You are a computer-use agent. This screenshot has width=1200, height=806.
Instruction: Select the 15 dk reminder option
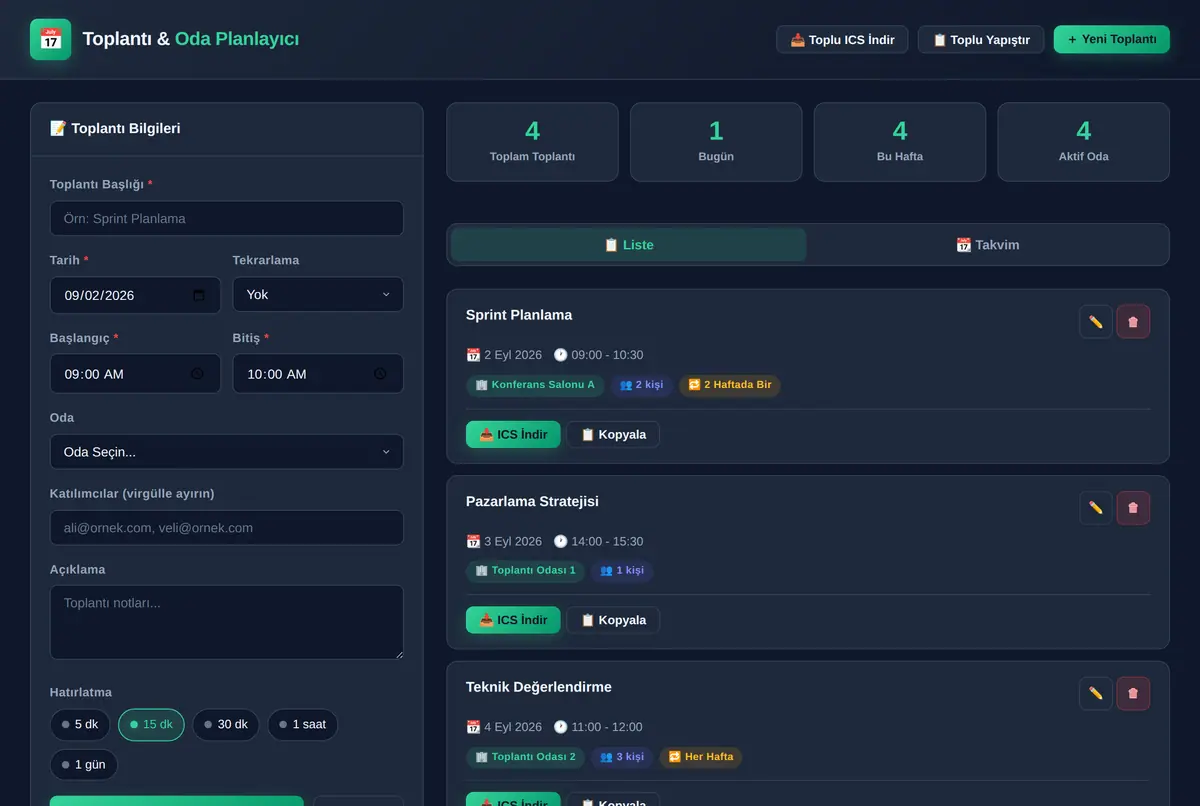coord(151,725)
